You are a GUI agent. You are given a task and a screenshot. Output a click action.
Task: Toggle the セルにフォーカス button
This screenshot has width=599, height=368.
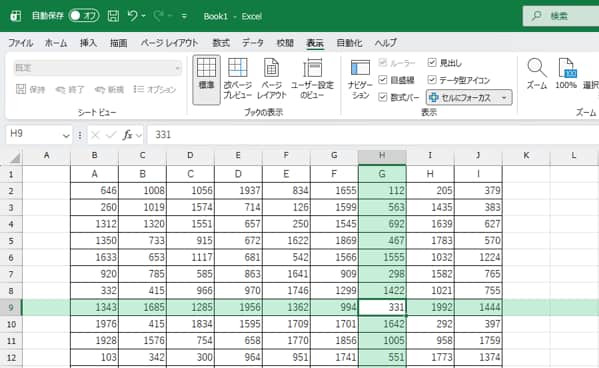point(461,97)
